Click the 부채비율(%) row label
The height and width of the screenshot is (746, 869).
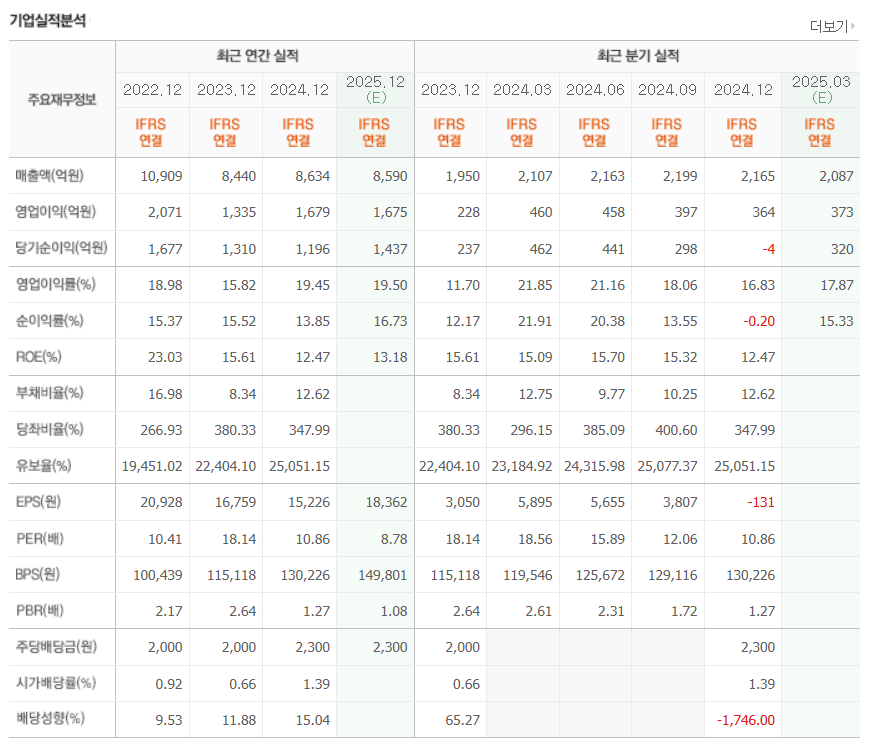49,393
